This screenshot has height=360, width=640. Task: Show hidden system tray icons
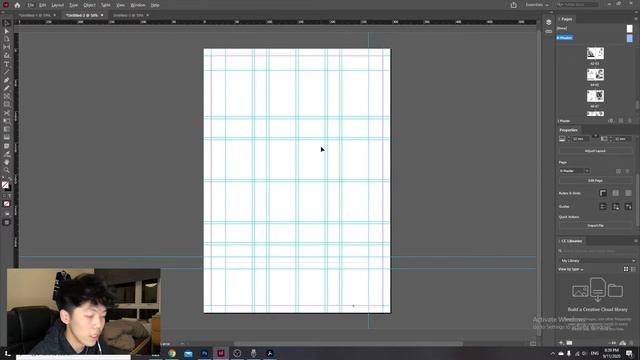[x=553, y=353]
